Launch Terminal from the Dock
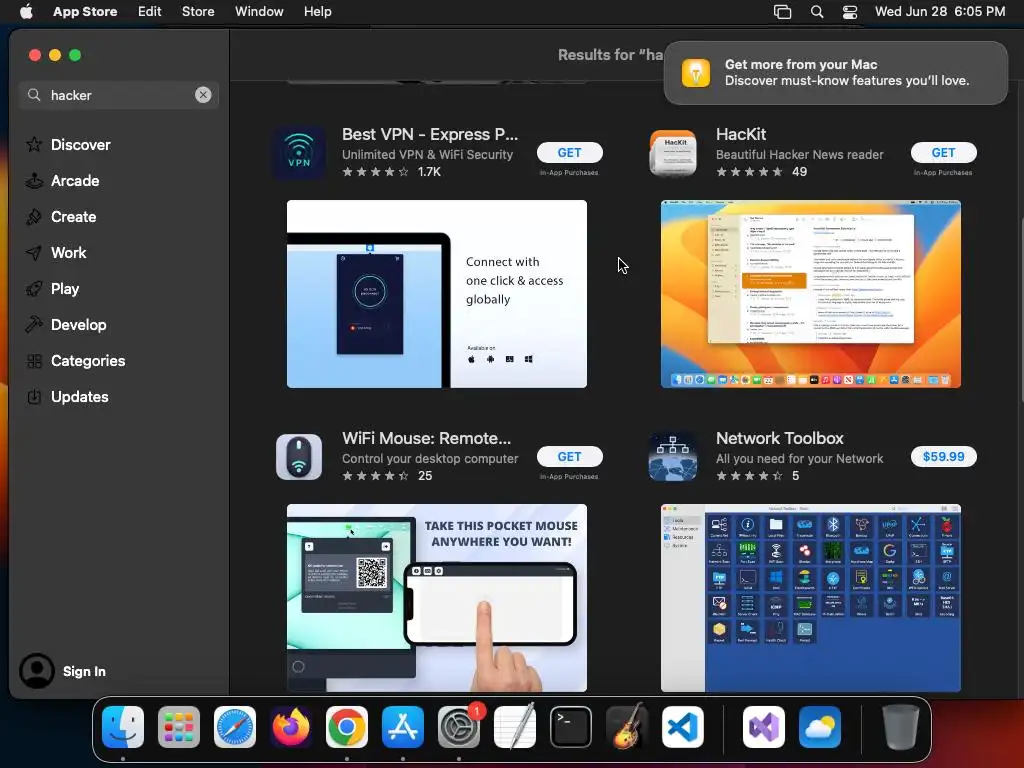The width and height of the screenshot is (1024, 768). point(571,727)
